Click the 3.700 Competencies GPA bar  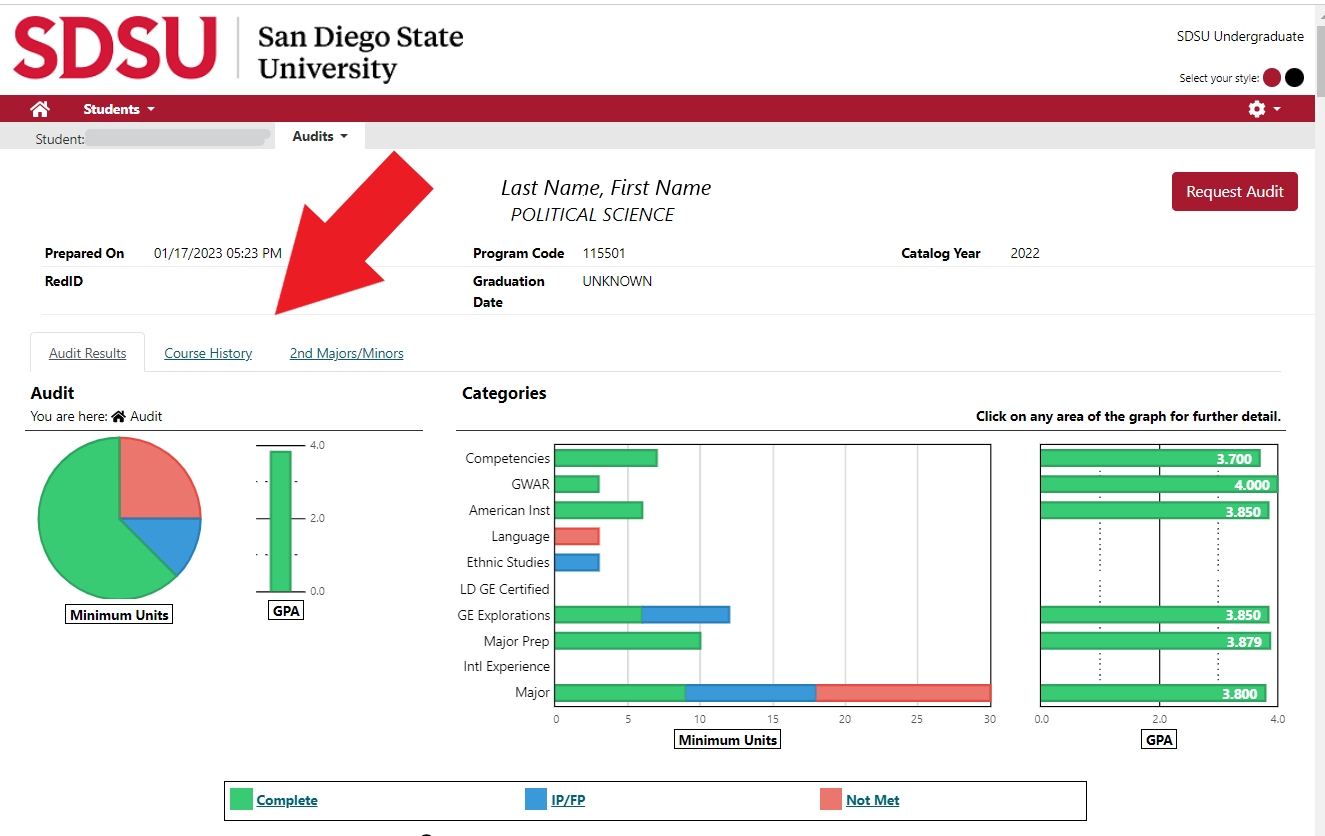tap(1150, 458)
